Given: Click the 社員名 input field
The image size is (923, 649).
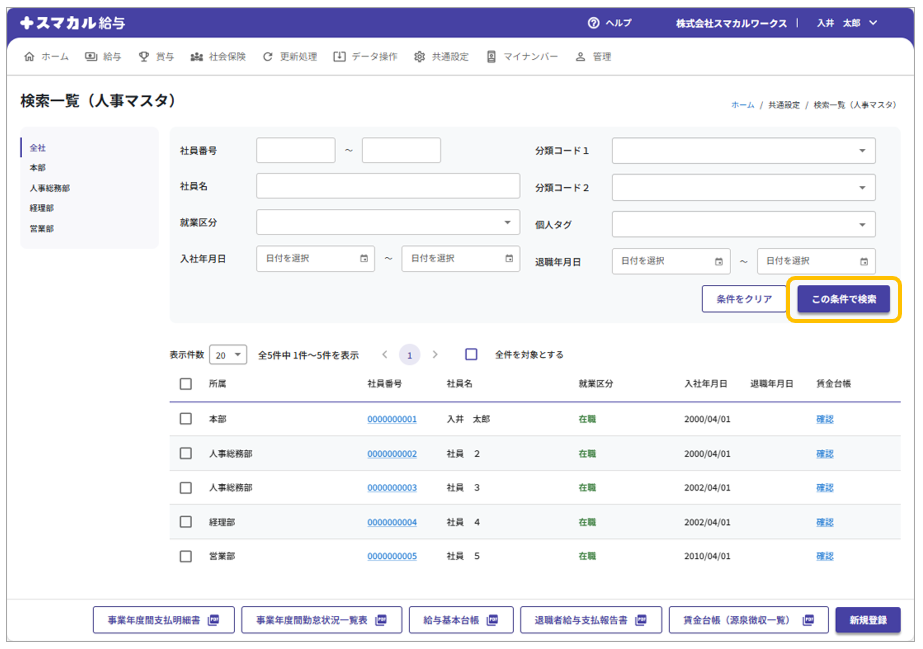Looking at the screenshot, I should pyautogui.click(x=388, y=186).
